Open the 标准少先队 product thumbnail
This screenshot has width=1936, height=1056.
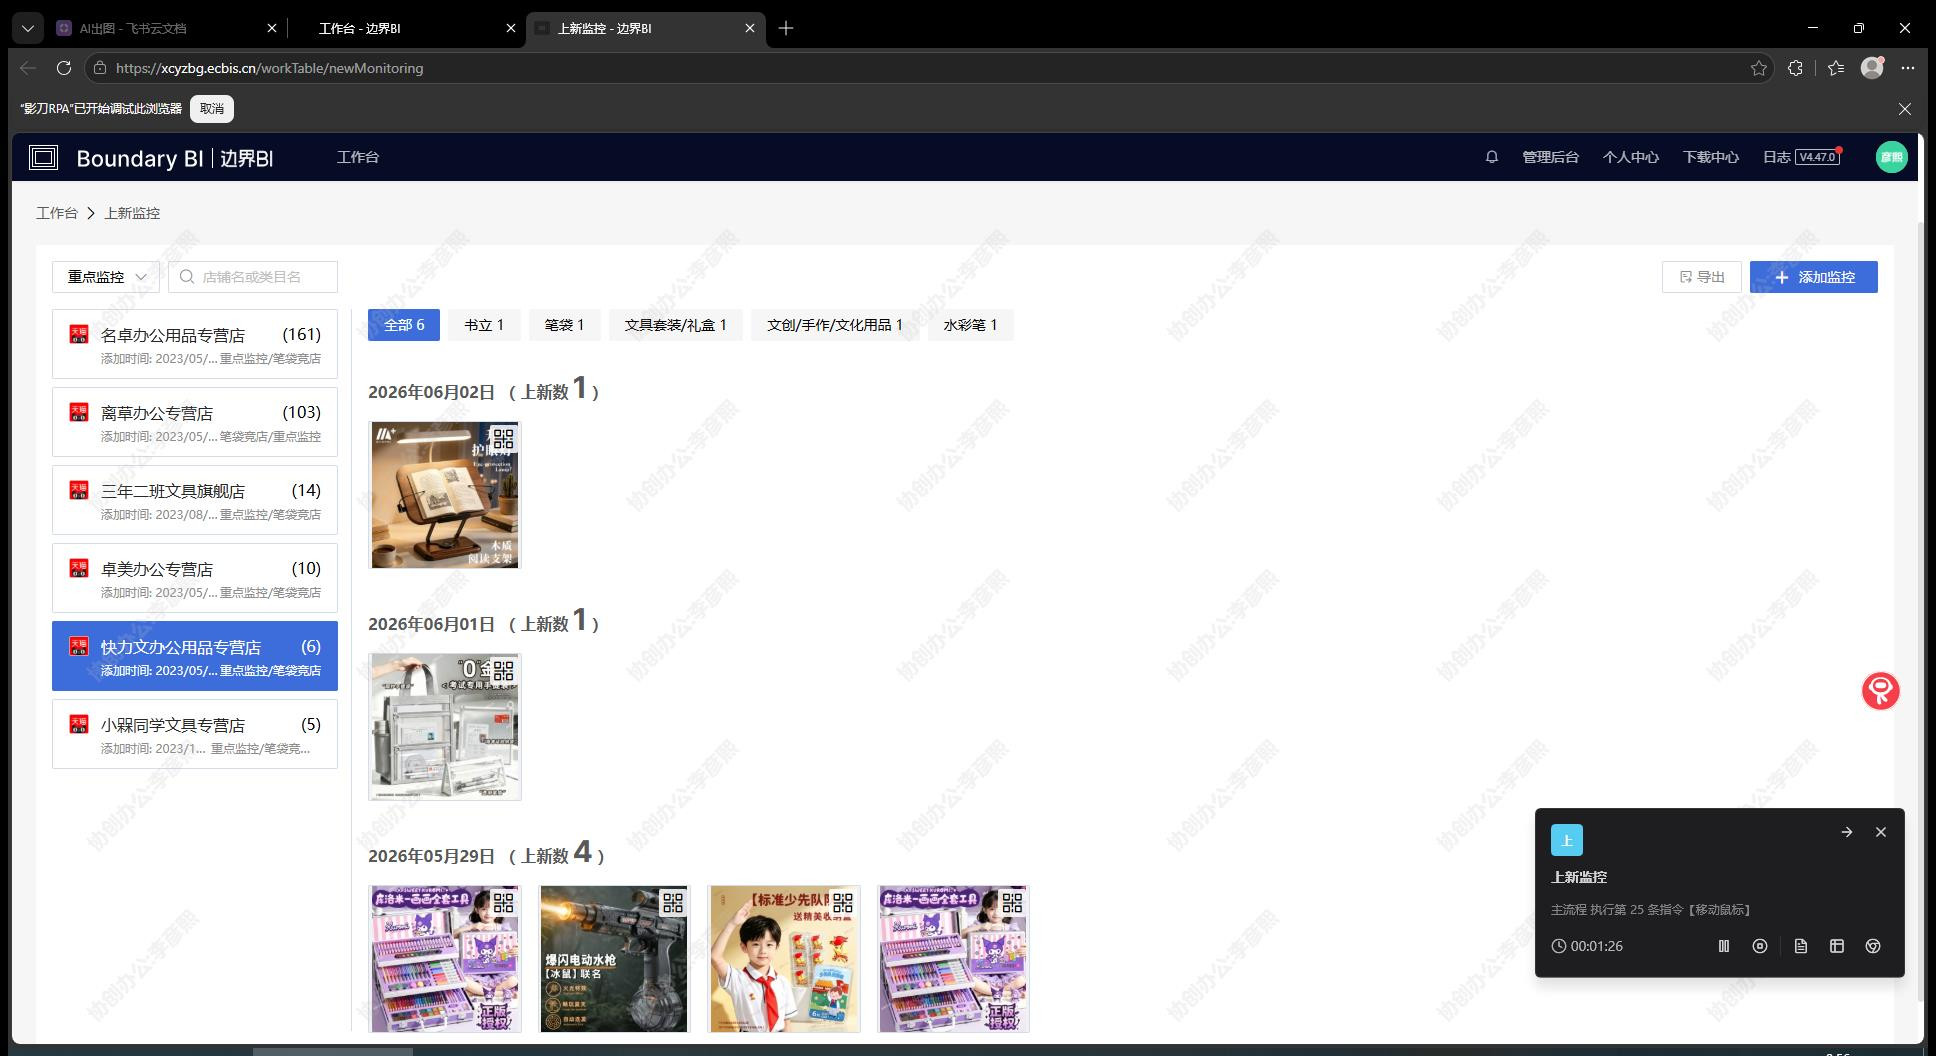pyautogui.click(x=784, y=959)
